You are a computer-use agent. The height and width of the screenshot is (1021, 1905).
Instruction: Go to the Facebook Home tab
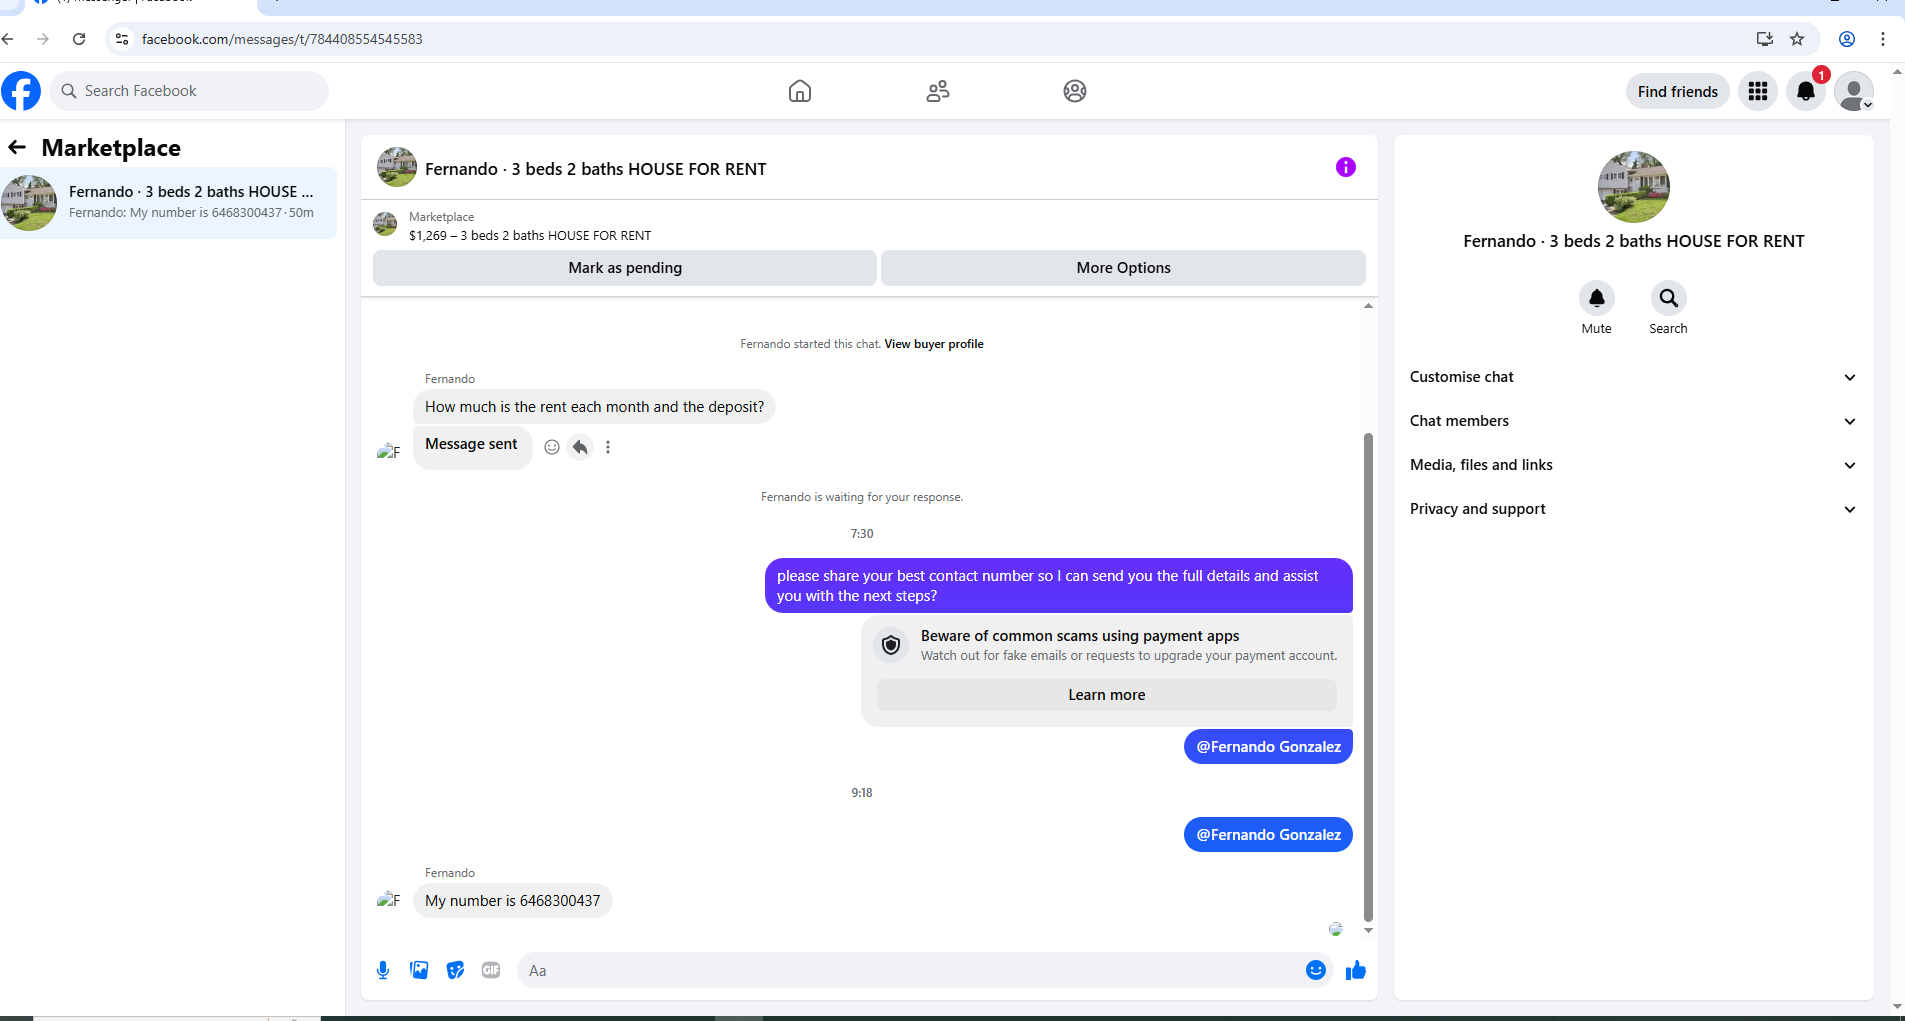tap(800, 91)
